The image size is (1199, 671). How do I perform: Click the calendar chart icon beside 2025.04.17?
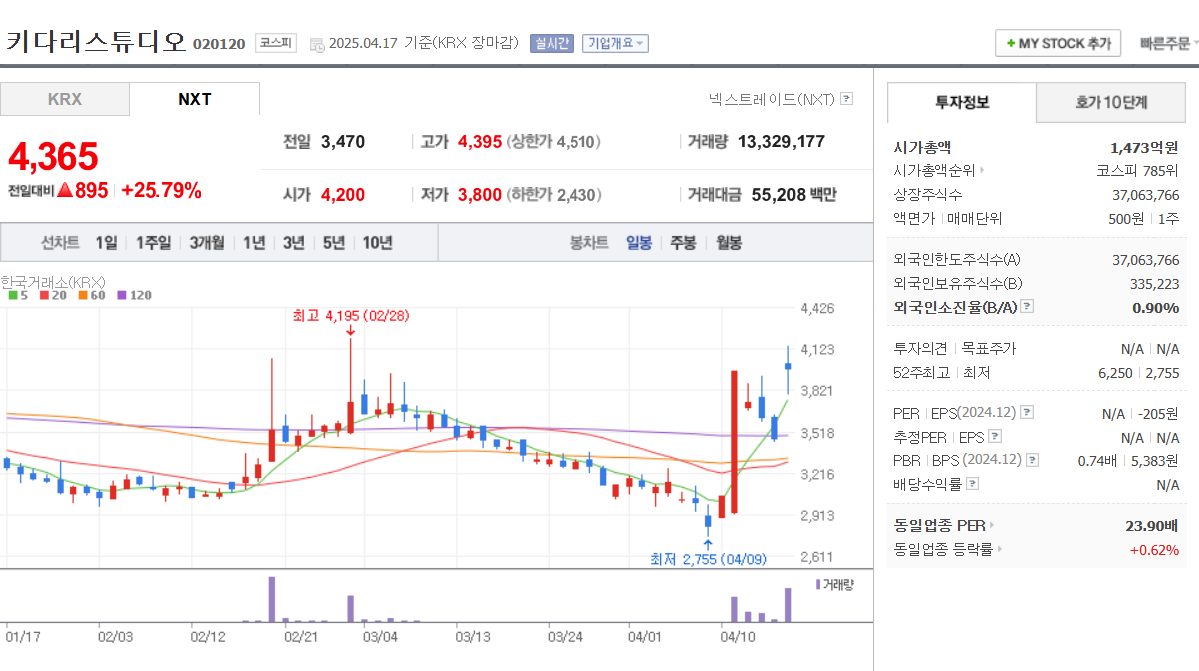click(x=315, y=45)
